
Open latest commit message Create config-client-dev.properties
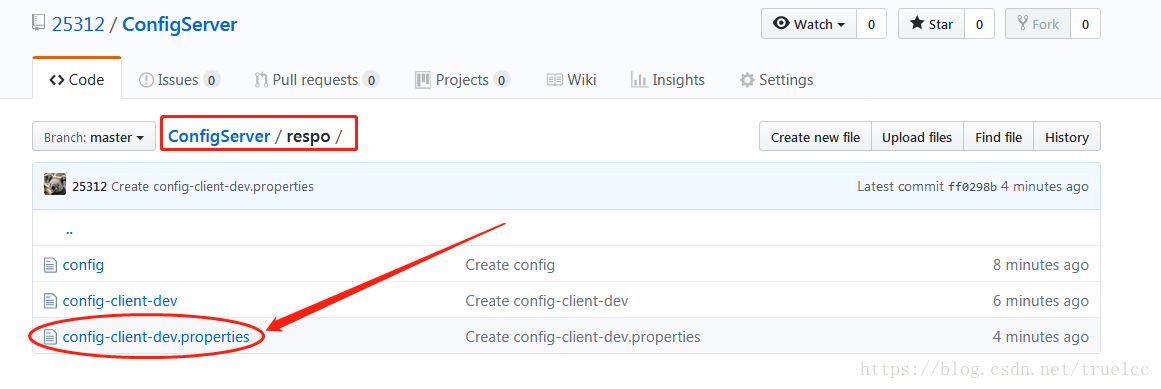213,187
